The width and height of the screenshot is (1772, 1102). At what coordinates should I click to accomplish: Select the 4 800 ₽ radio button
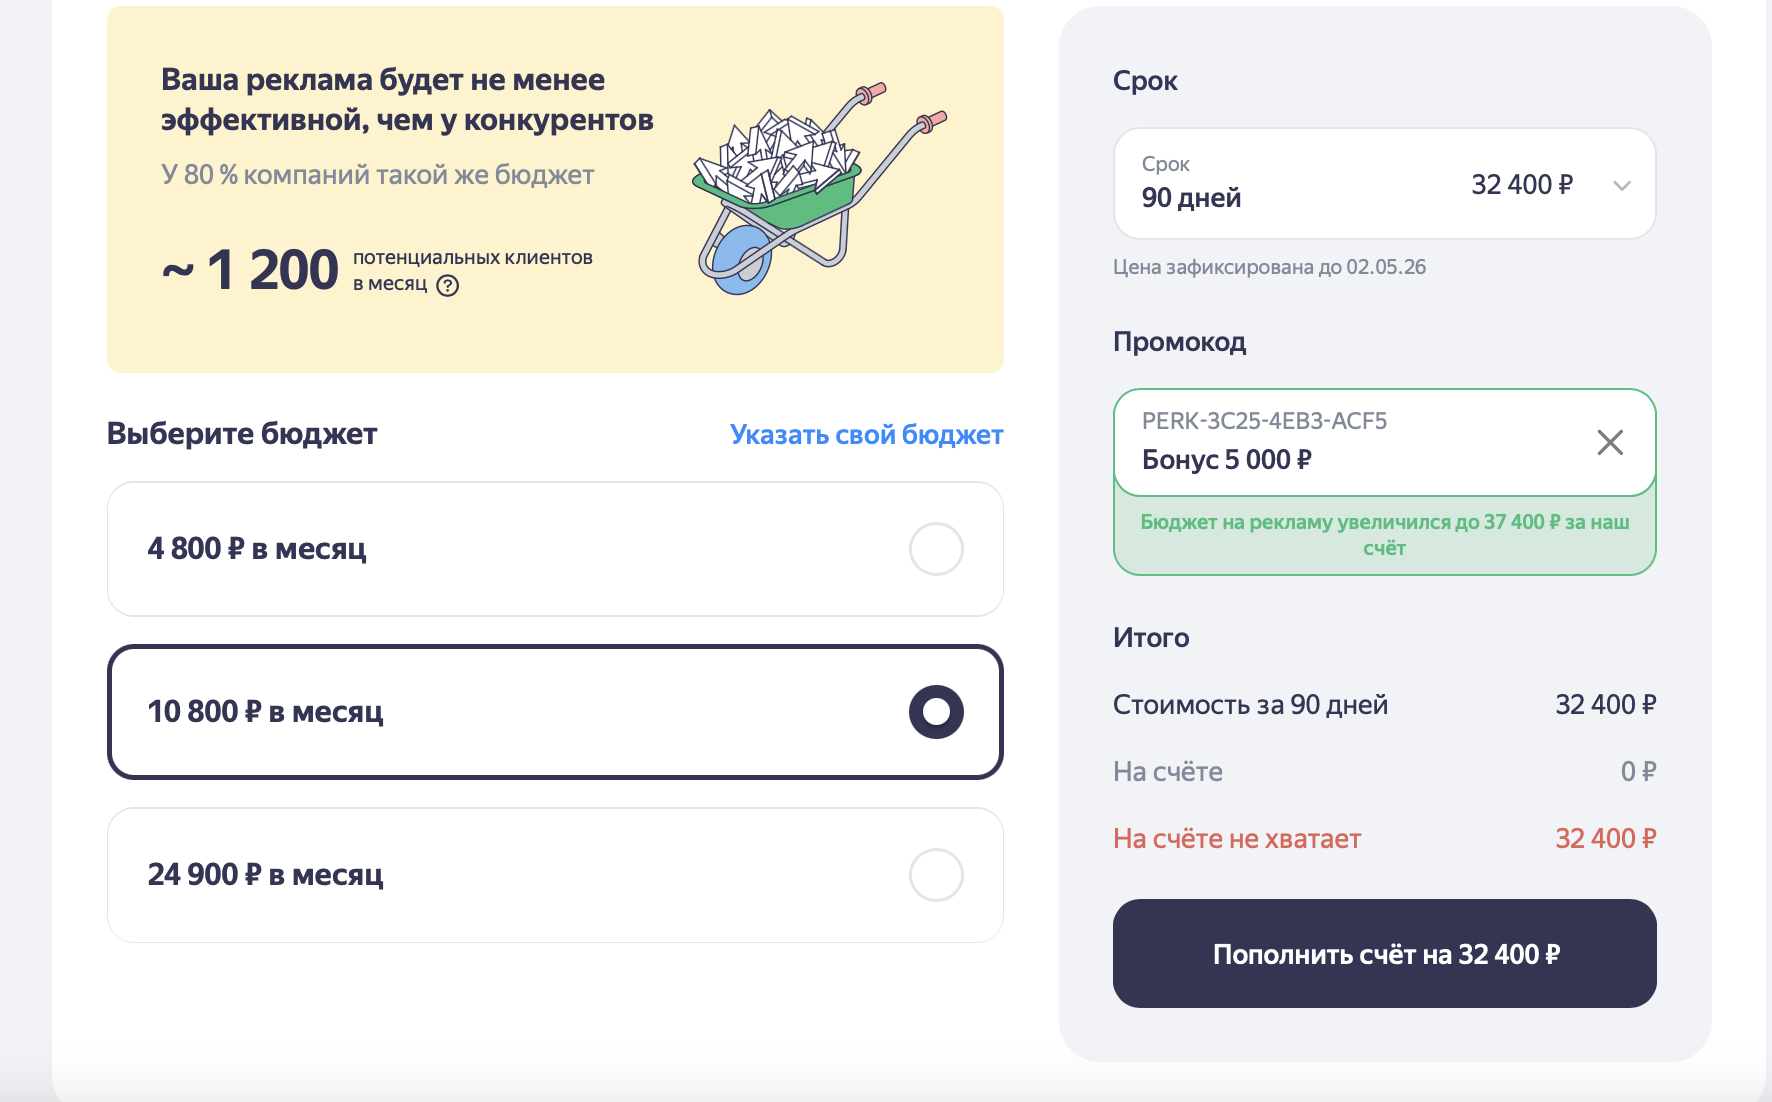936,549
